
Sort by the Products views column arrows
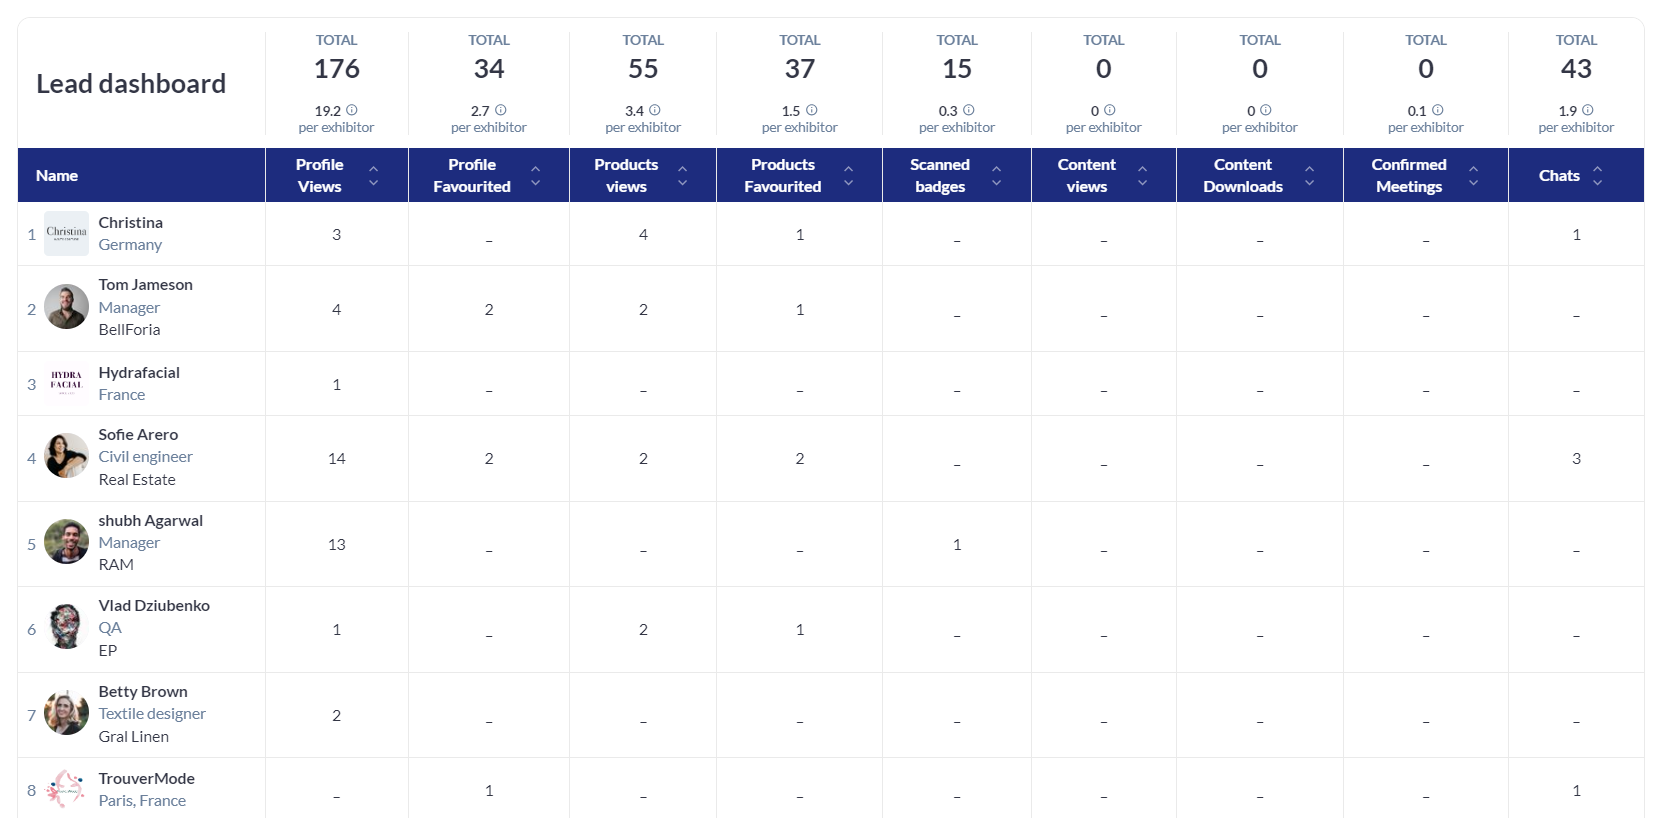[x=682, y=176]
